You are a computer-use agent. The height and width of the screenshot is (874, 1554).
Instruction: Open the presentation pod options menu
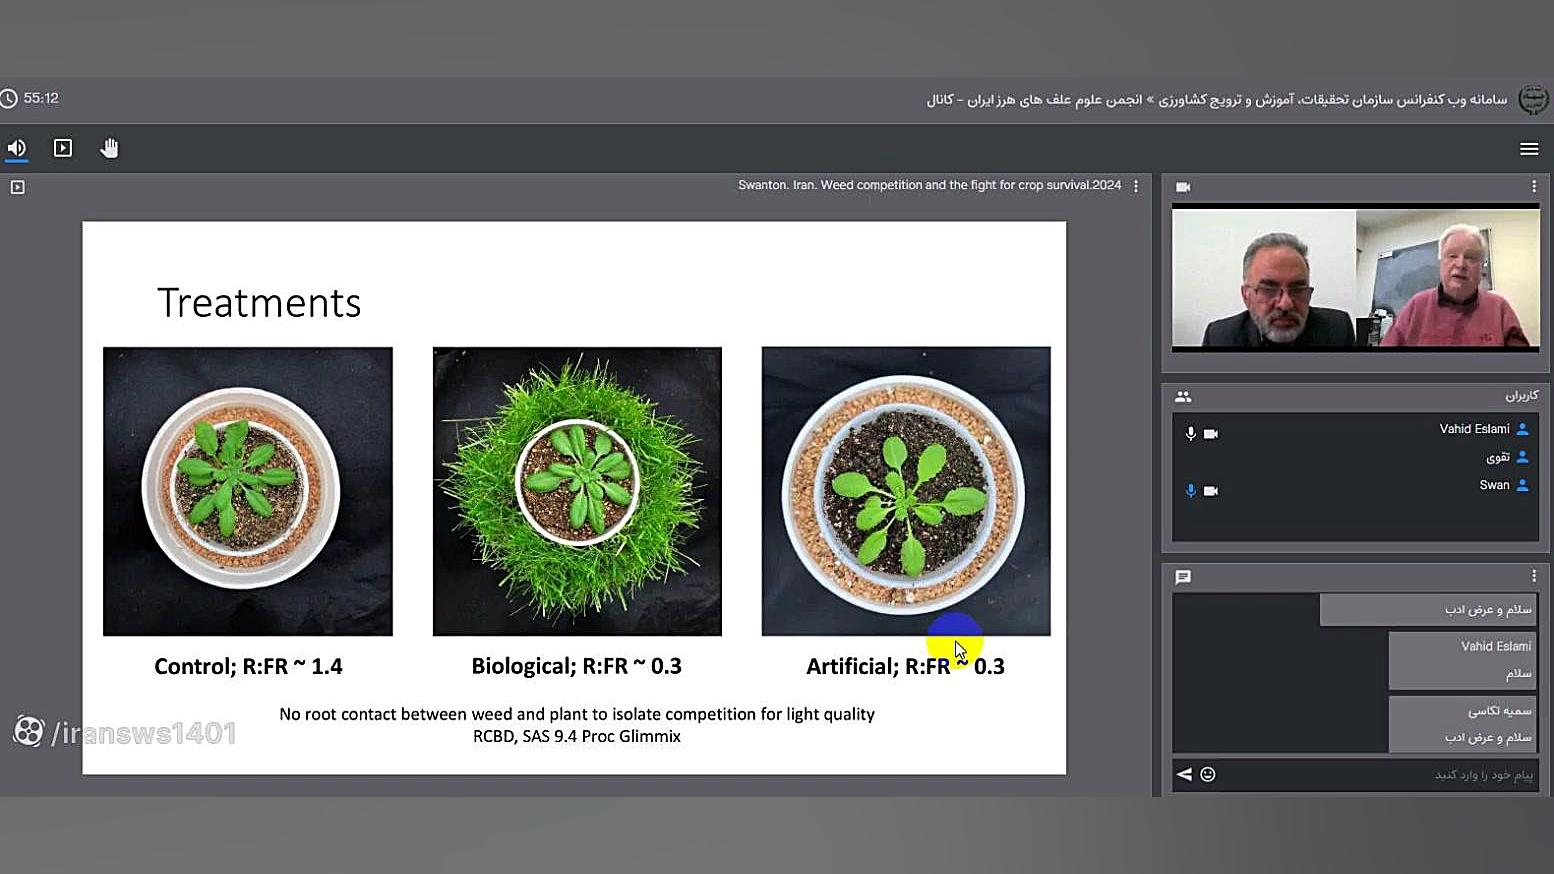1136,186
